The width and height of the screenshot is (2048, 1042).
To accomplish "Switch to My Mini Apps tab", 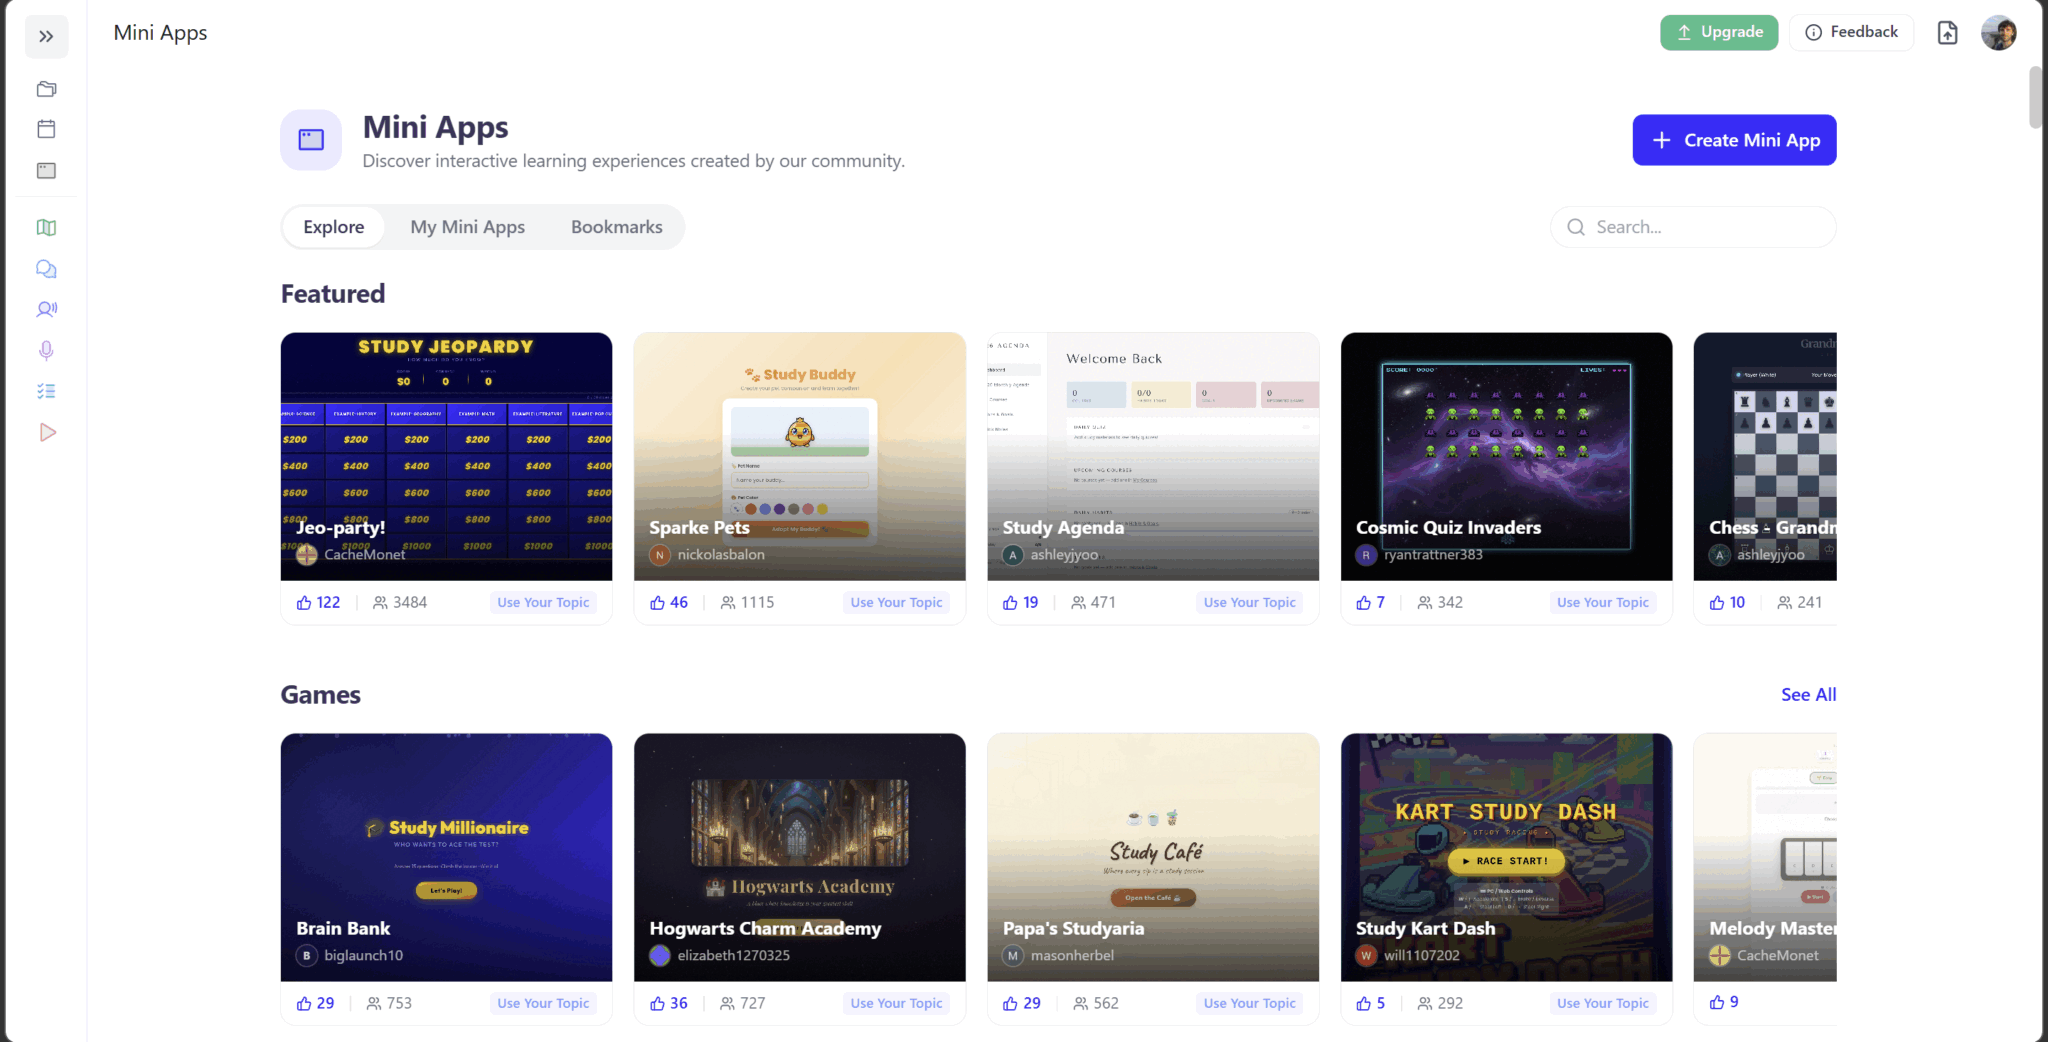I will (x=467, y=227).
